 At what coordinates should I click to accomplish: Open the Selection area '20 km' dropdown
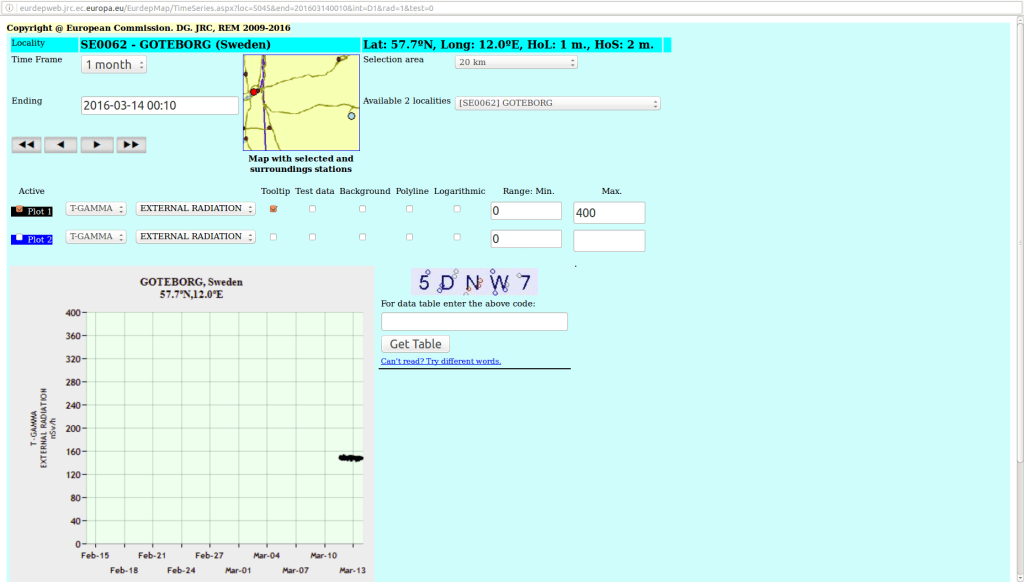[516, 62]
